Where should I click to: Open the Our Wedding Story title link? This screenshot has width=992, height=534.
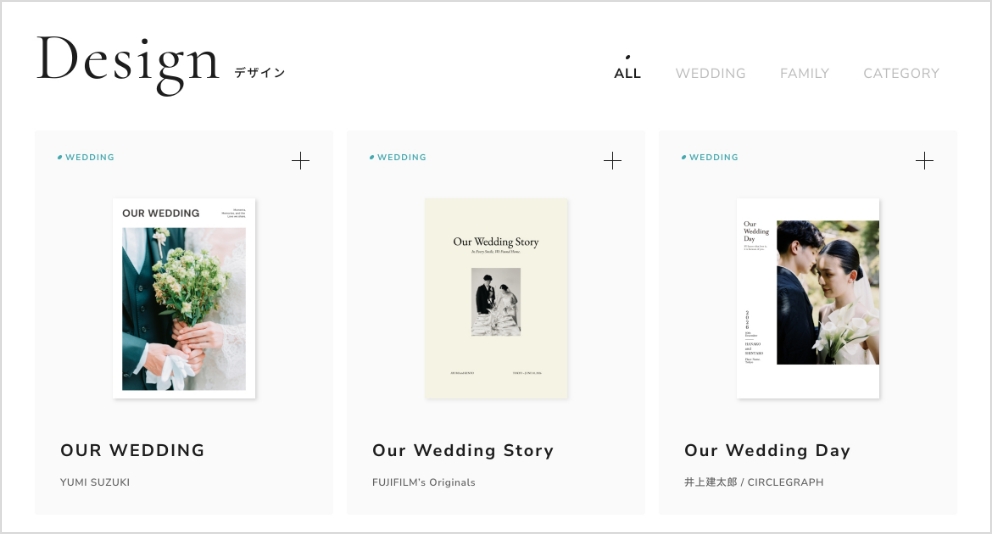click(x=462, y=450)
